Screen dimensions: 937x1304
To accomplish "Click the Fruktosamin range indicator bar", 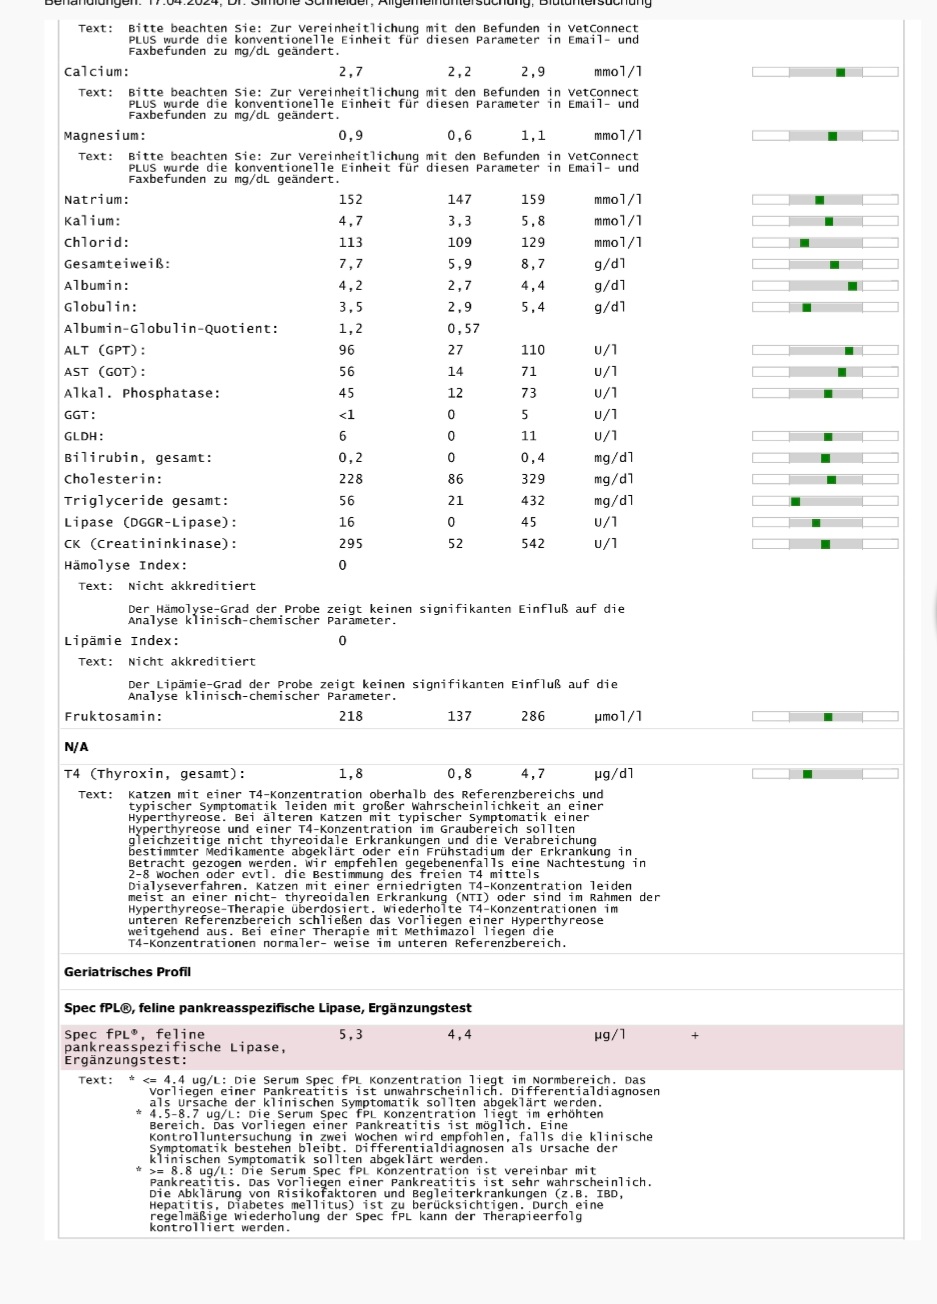I will (825, 717).
